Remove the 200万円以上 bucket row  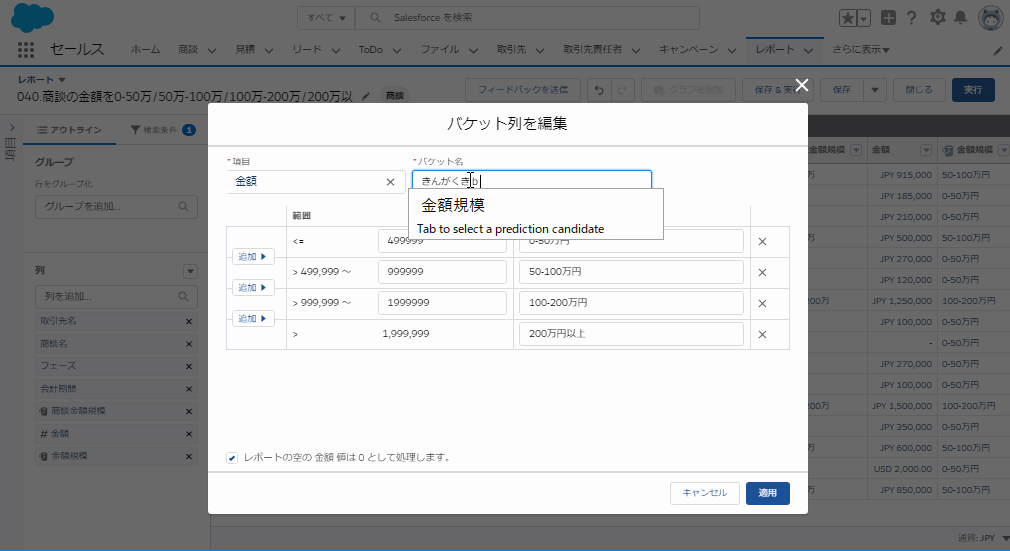coord(763,334)
